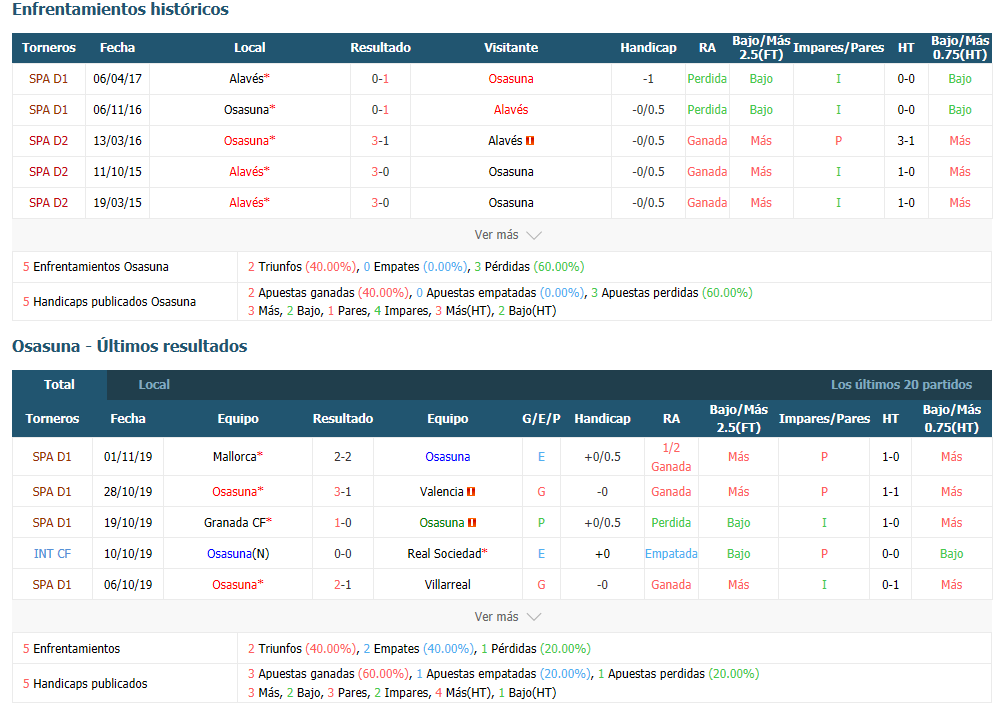
Task: Click red card icon next to Alavés
Action: coord(530,141)
